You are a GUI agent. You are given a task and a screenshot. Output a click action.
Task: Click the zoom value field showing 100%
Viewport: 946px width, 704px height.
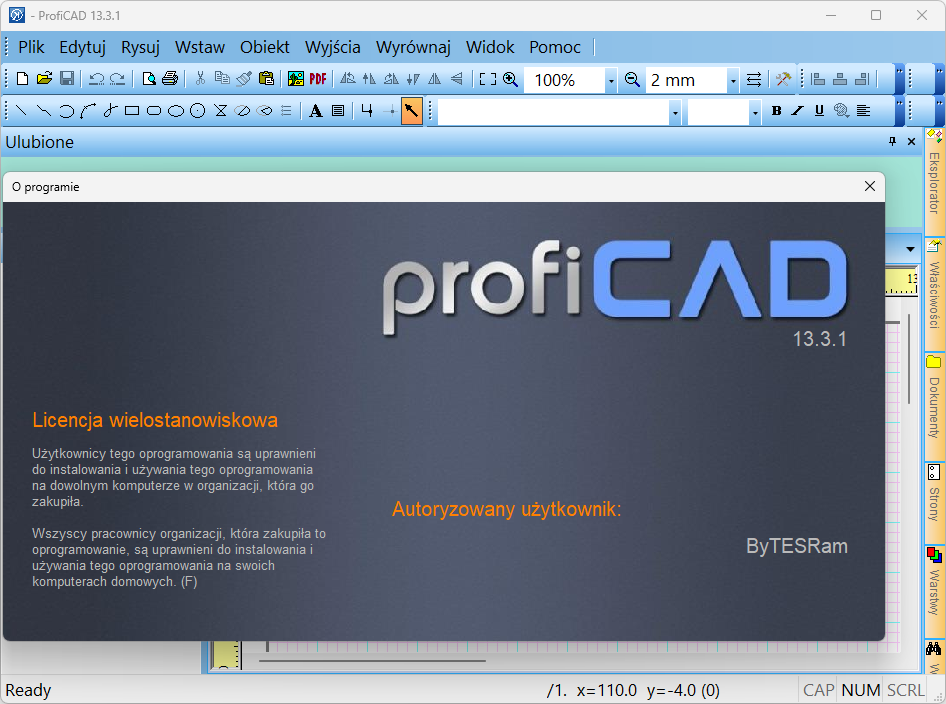[x=565, y=80]
